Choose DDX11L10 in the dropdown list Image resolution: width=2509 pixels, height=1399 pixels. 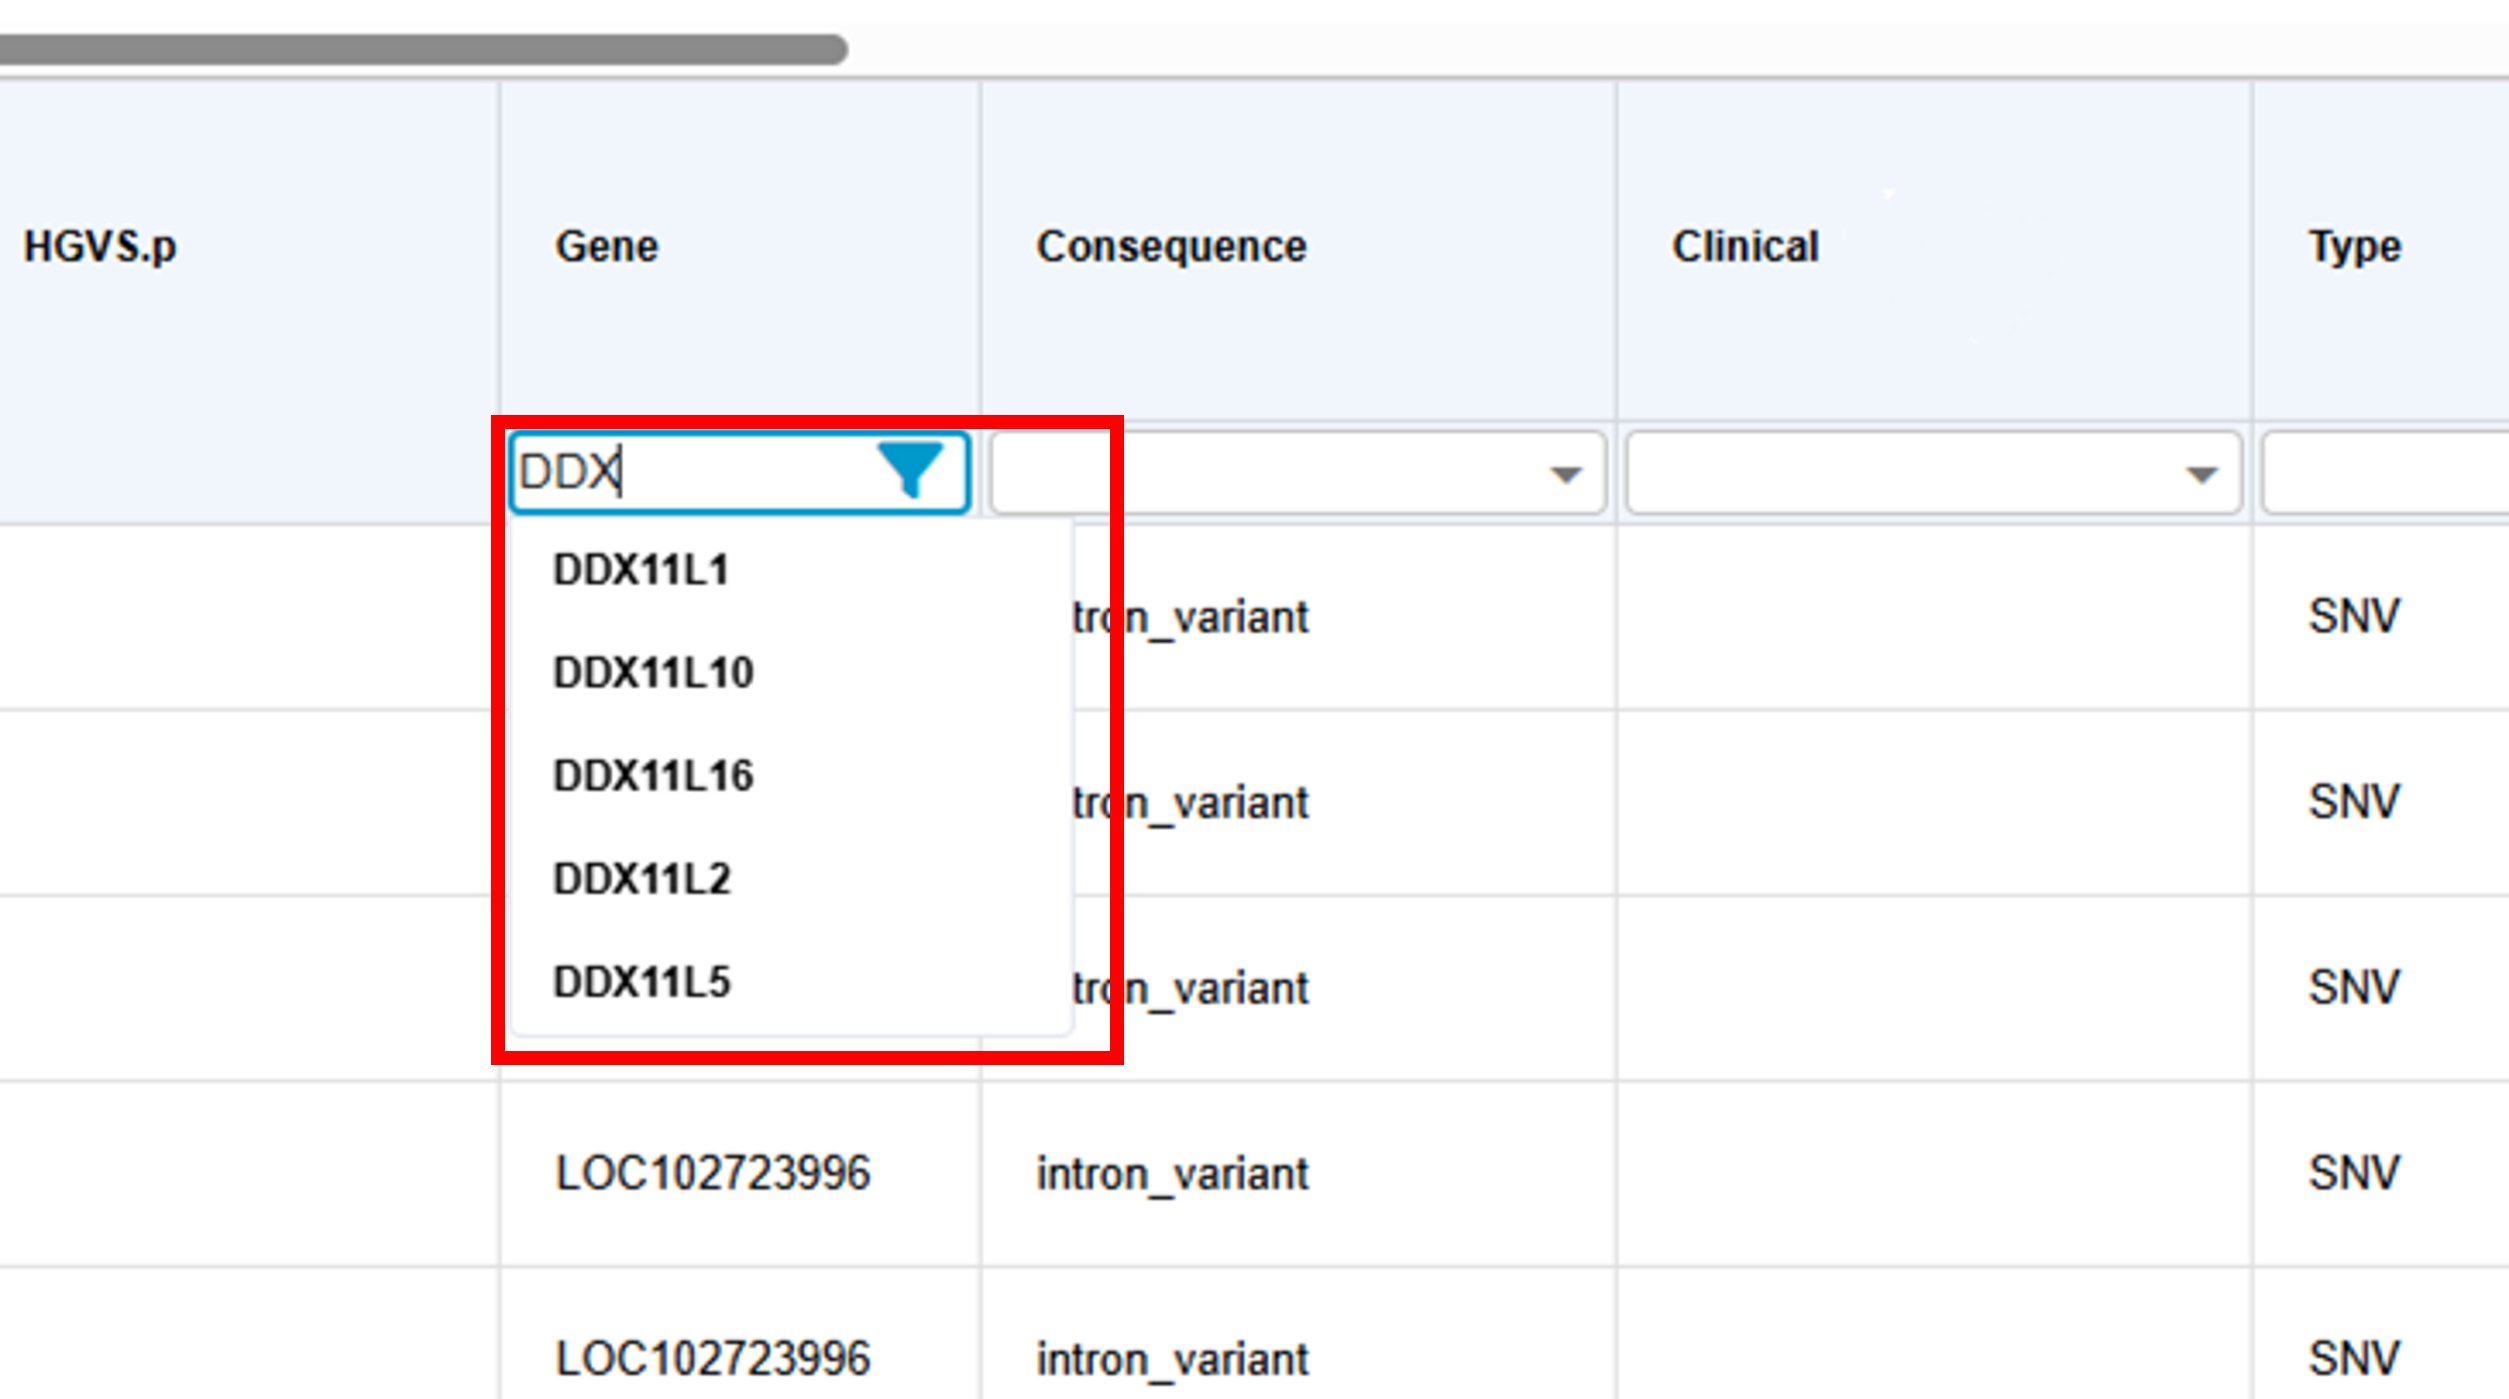(x=653, y=673)
